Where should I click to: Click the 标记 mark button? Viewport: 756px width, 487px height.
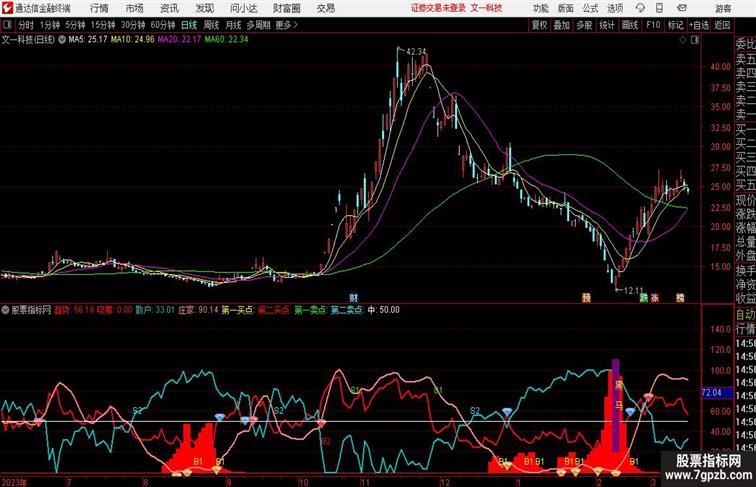point(675,25)
